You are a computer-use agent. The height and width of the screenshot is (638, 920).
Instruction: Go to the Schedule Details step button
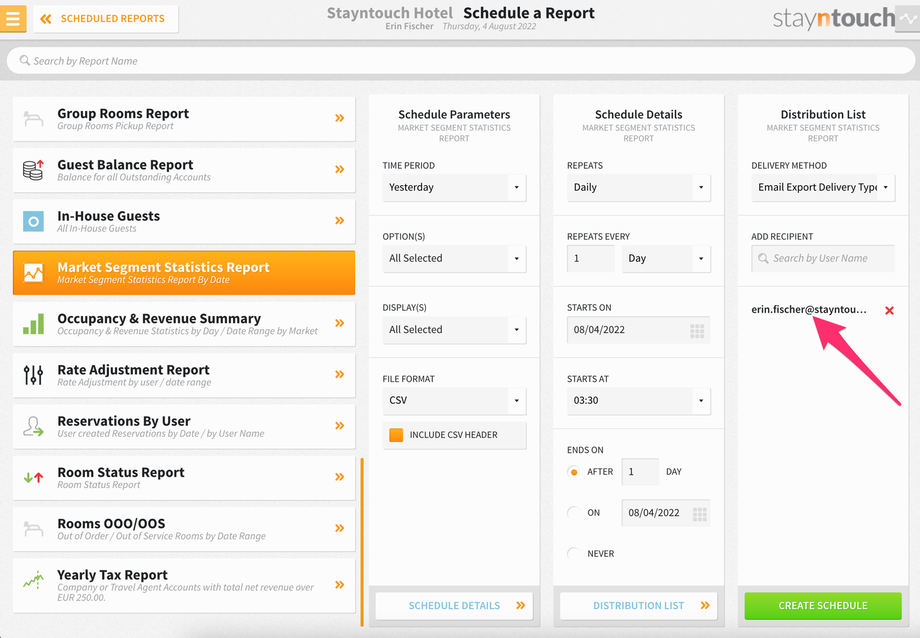pos(454,606)
